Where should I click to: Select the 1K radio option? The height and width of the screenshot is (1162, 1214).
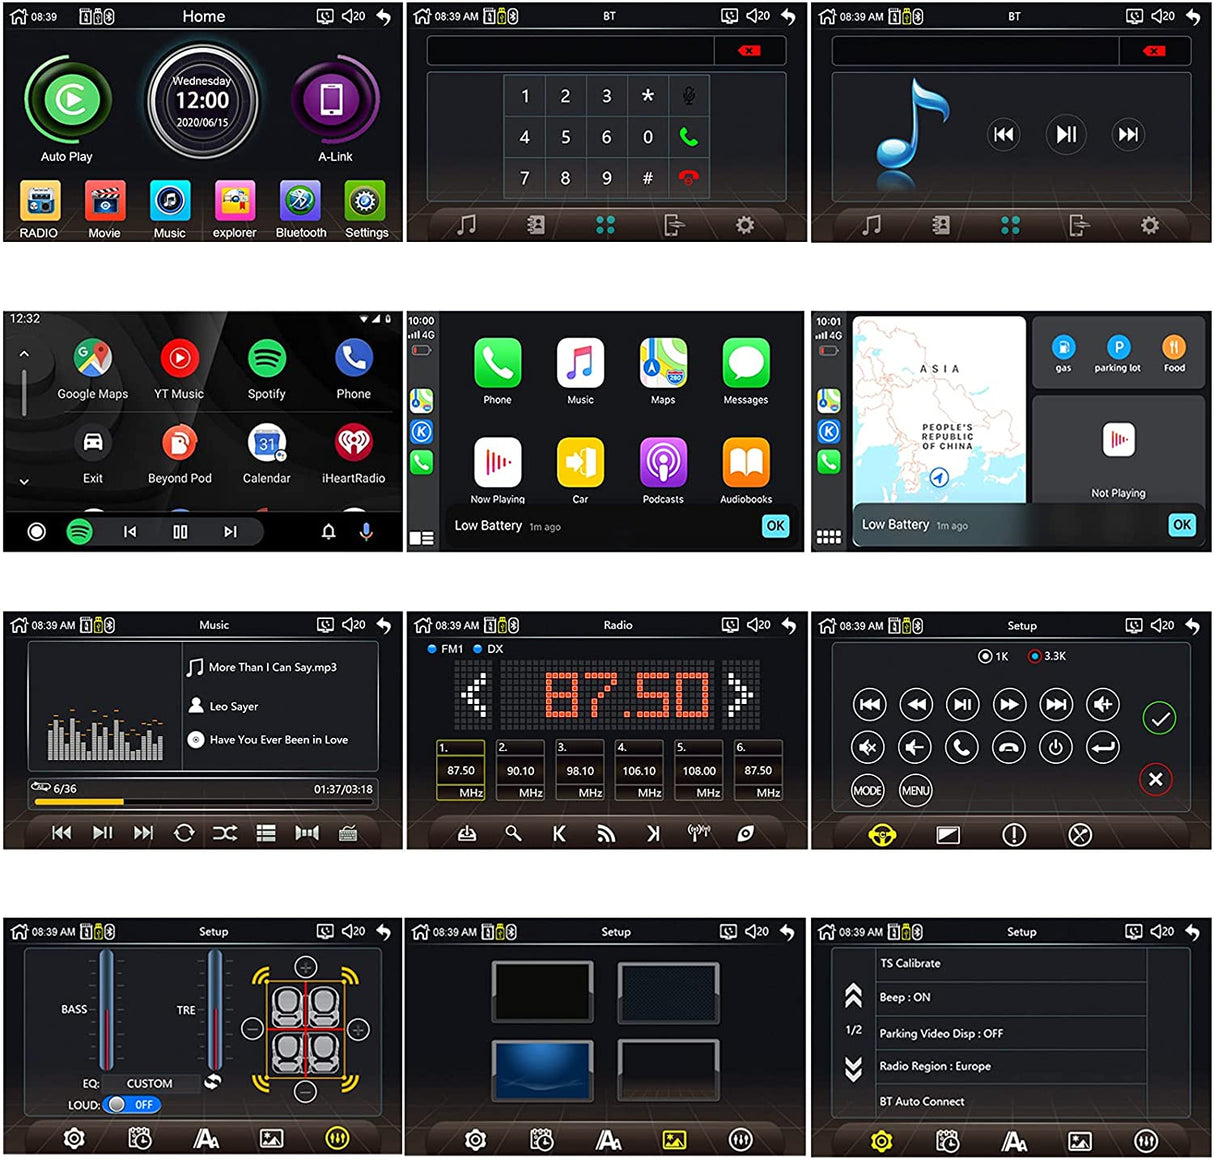point(986,656)
